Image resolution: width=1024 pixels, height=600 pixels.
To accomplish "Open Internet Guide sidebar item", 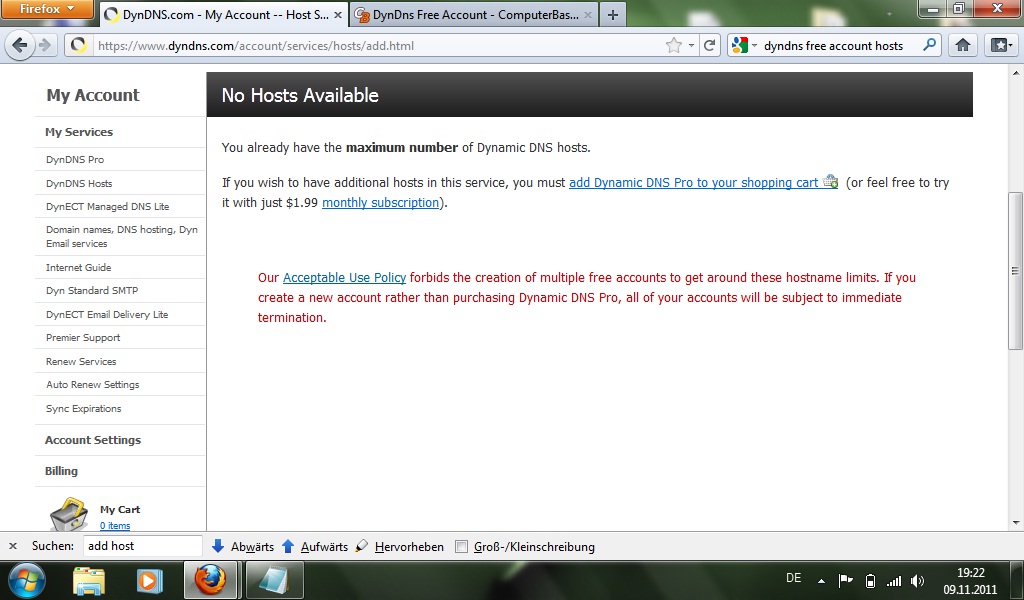I will (78, 267).
